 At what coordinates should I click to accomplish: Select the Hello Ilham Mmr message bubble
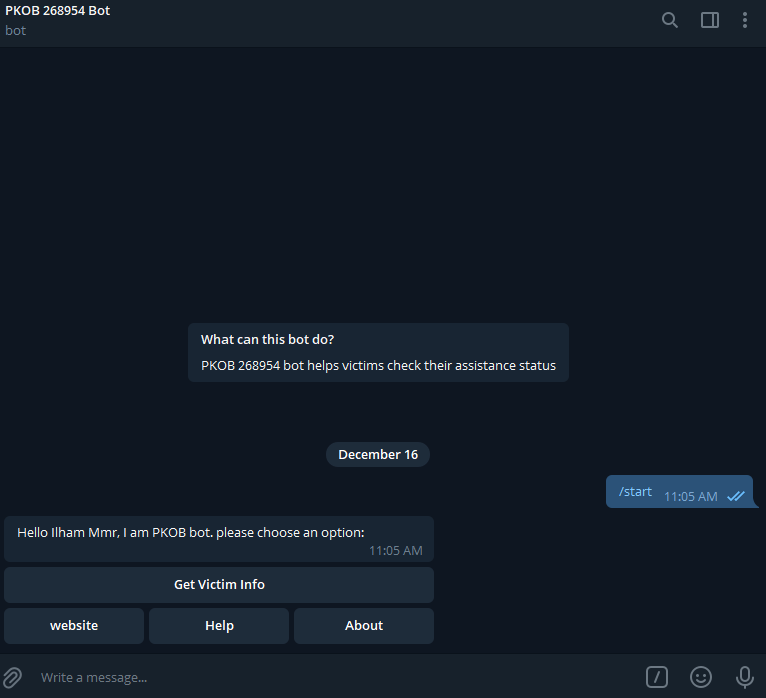pos(219,539)
